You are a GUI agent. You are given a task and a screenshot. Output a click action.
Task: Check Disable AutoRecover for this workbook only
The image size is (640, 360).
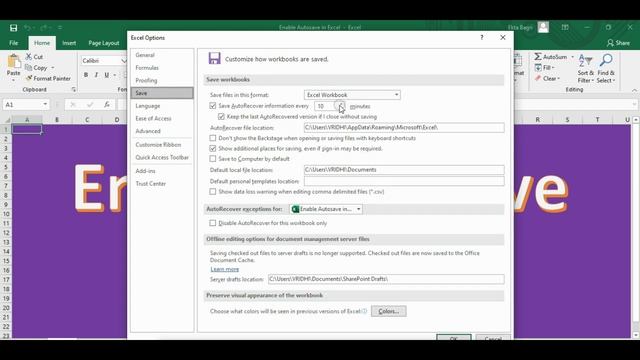coord(213,223)
